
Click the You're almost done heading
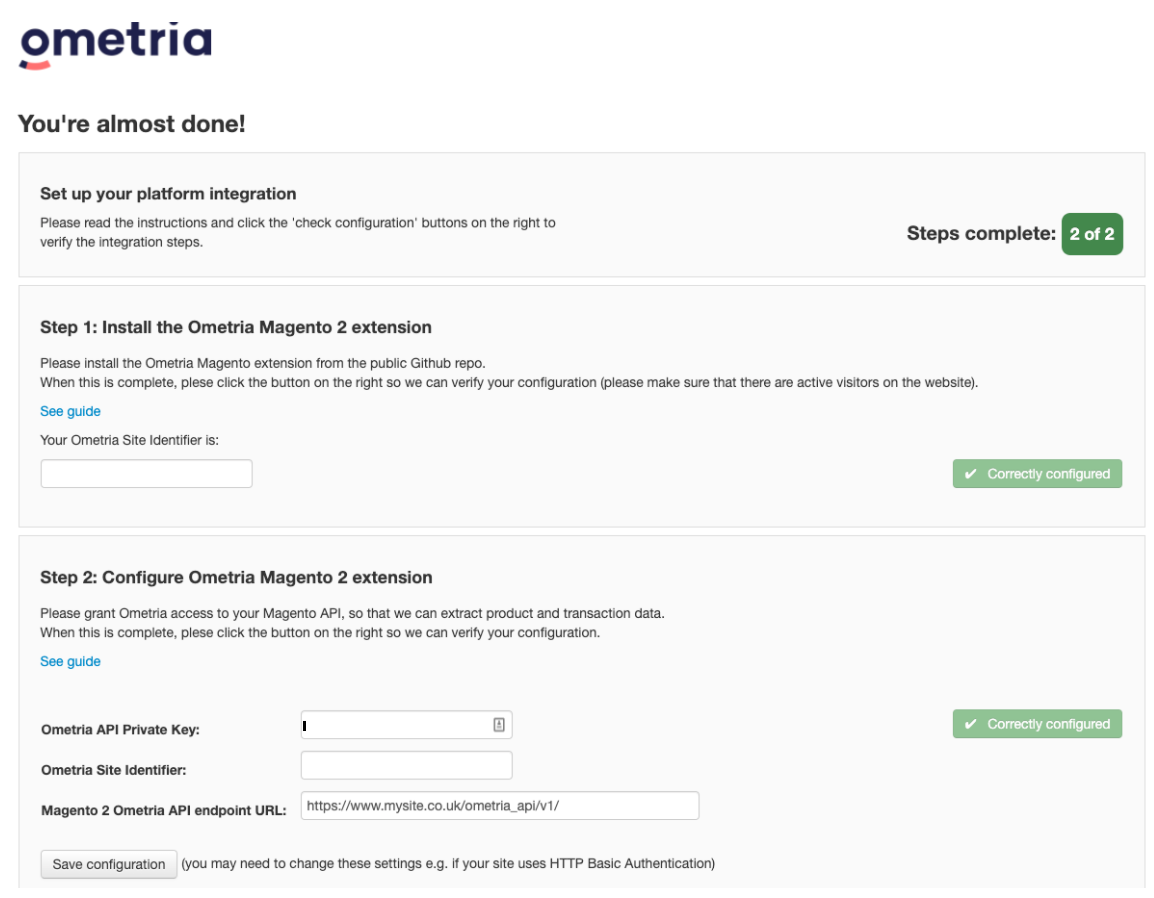click(132, 125)
